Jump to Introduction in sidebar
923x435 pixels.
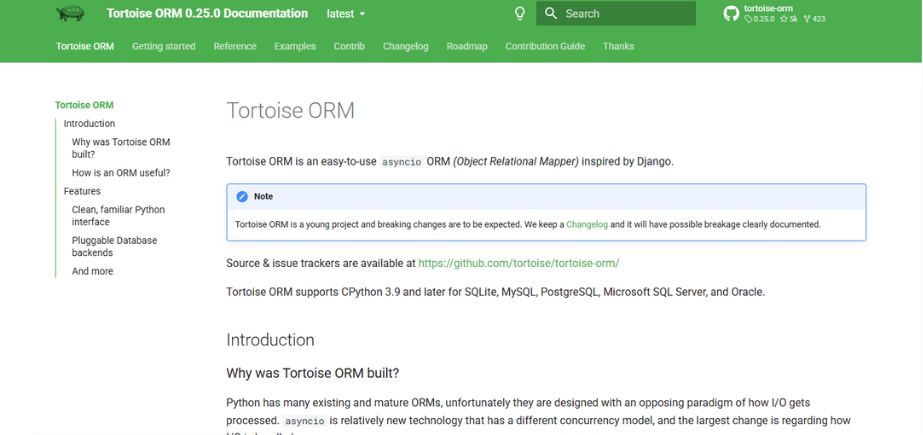(x=89, y=124)
